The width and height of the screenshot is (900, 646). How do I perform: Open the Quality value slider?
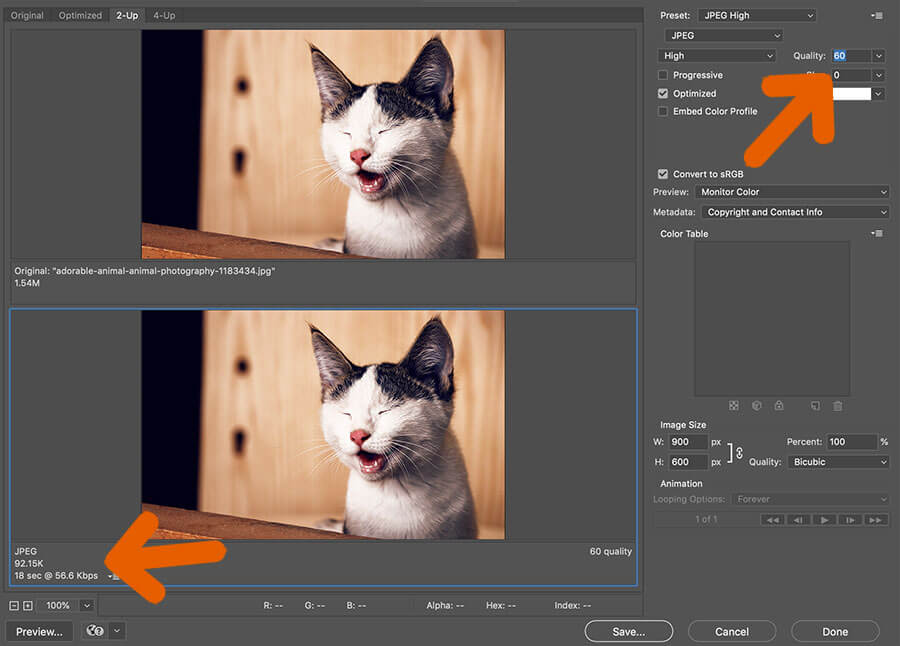point(877,56)
